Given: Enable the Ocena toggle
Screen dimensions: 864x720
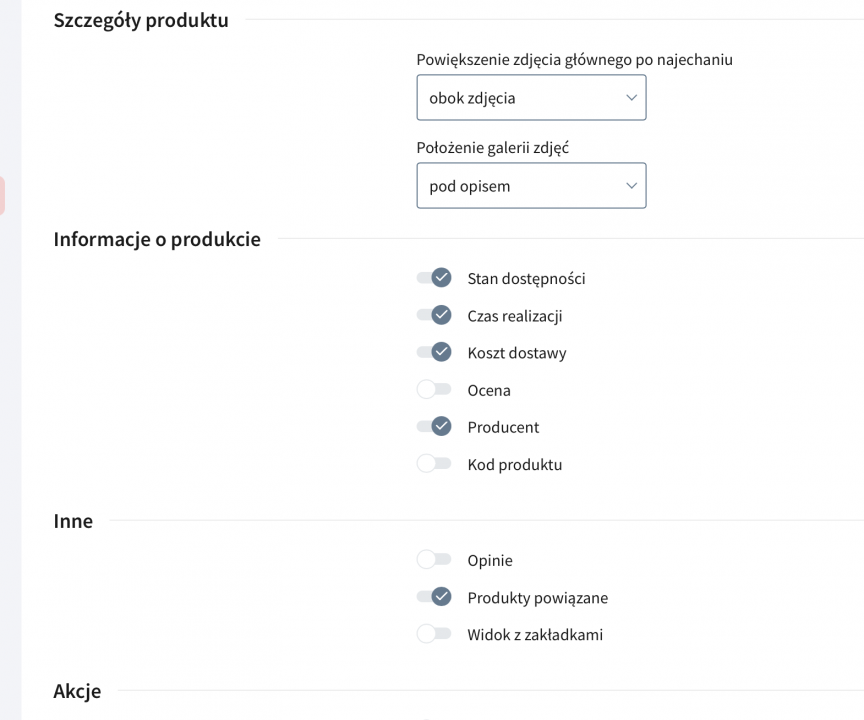Looking at the screenshot, I should coord(434,389).
